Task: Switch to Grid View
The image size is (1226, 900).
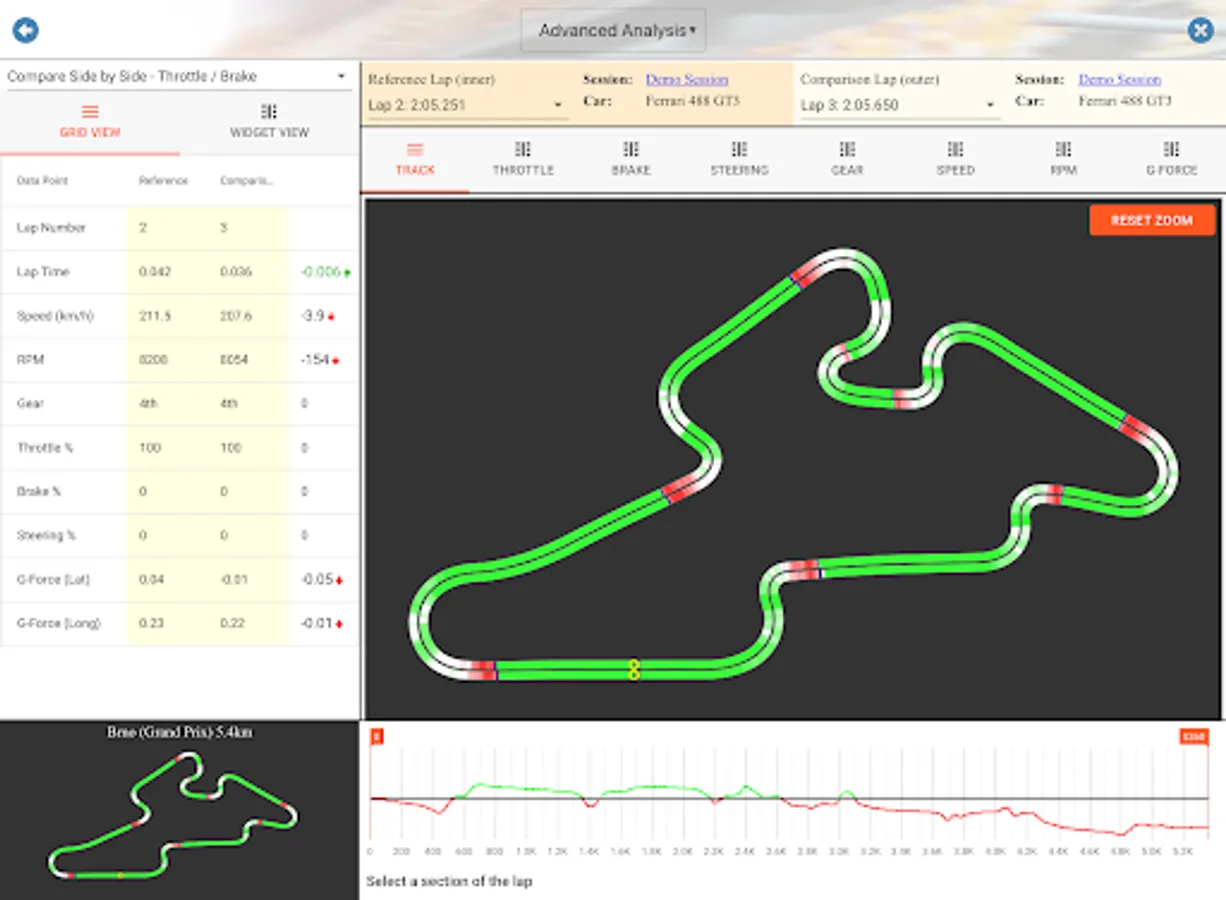Action: point(90,121)
